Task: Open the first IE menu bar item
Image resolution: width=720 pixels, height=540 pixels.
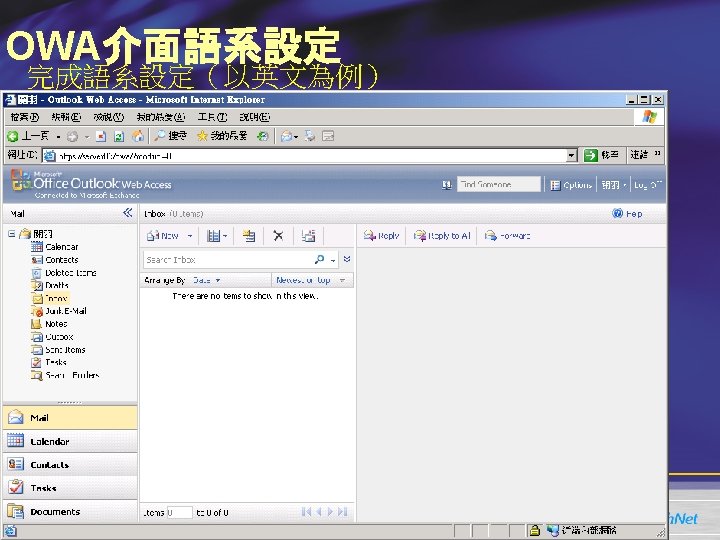Action: click(25, 117)
